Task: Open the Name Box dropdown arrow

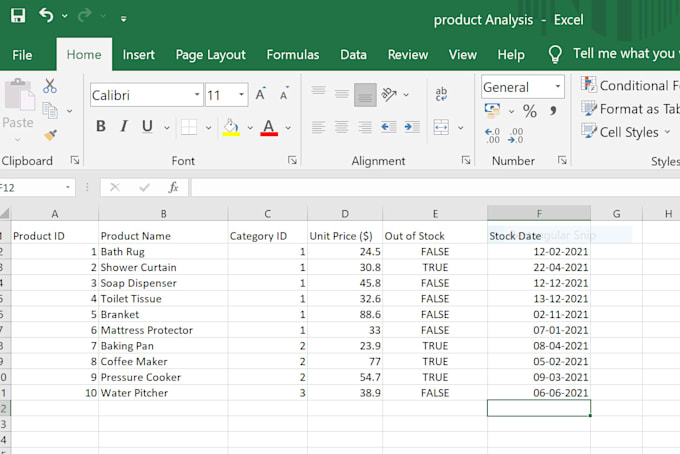Action: point(68,187)
